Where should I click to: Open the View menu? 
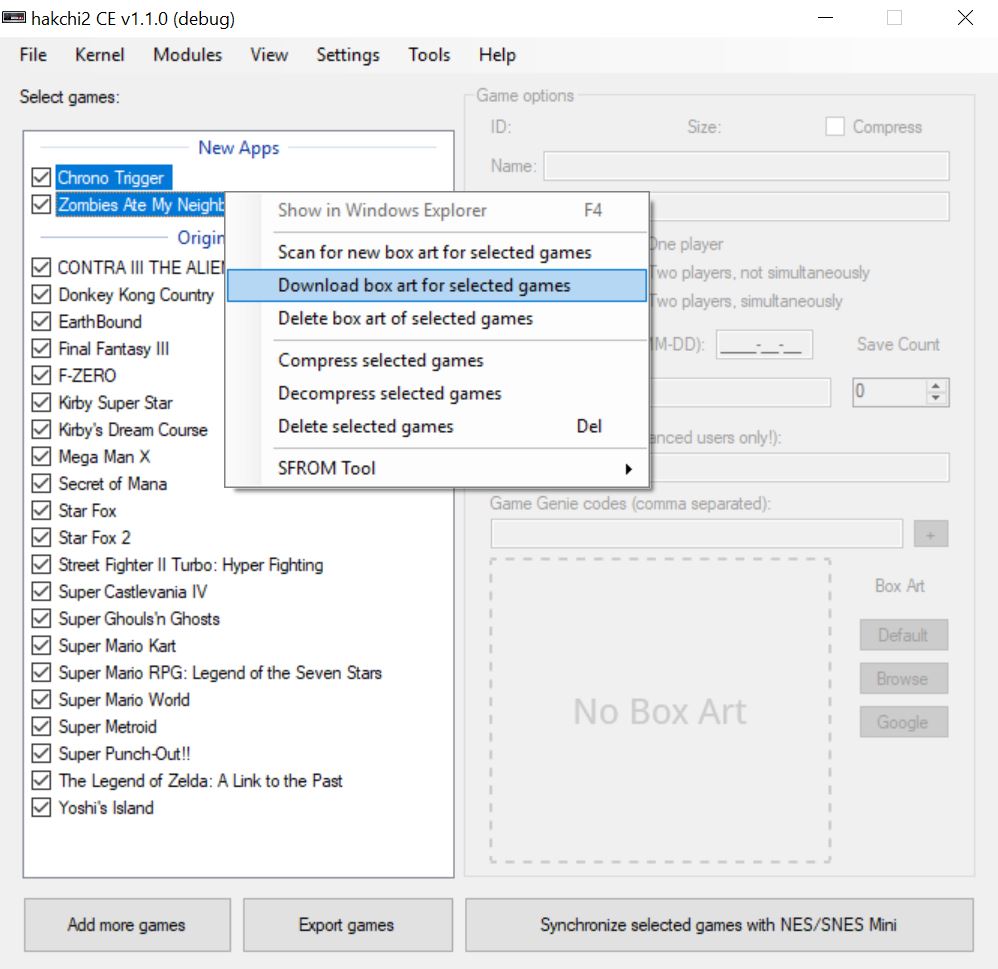click(269, 55)
